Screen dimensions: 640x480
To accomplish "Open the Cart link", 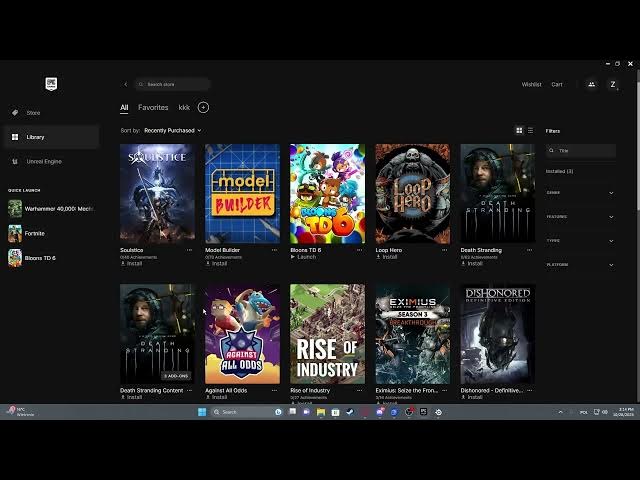I will click(557, 84).
